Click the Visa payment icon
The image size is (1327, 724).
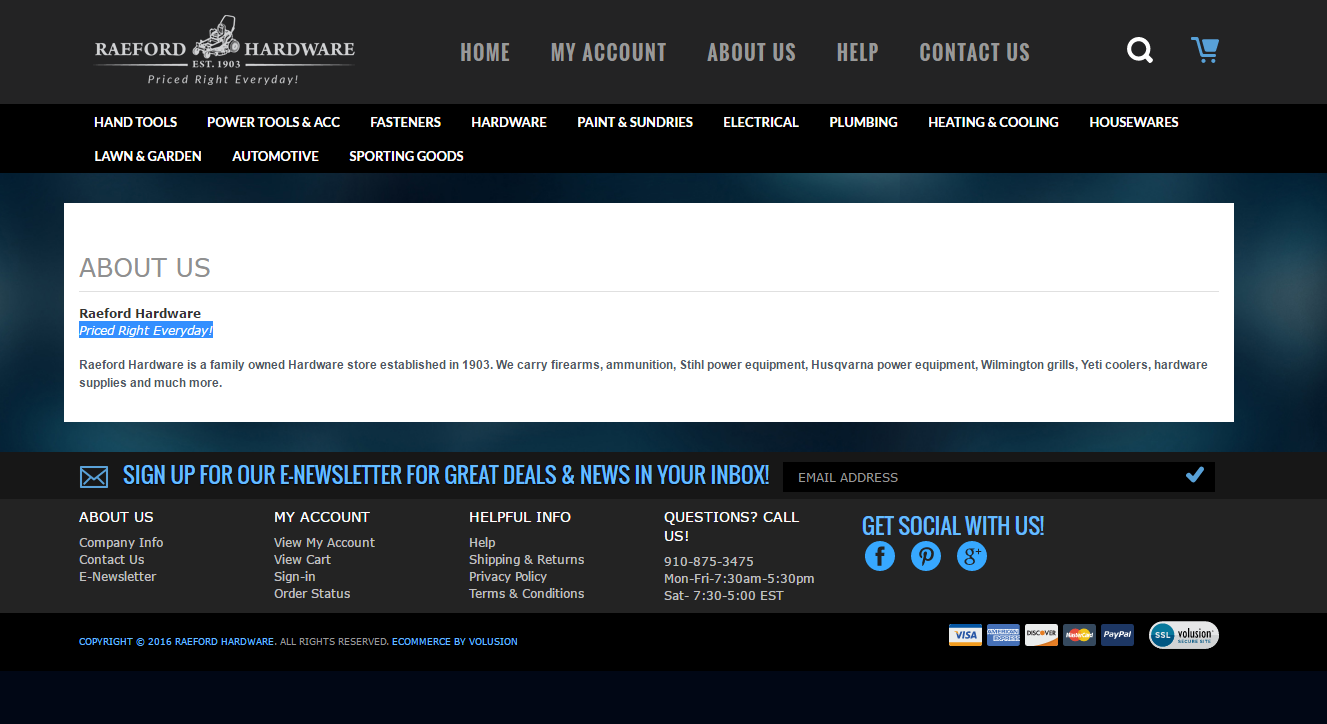[x=965, y=635]
